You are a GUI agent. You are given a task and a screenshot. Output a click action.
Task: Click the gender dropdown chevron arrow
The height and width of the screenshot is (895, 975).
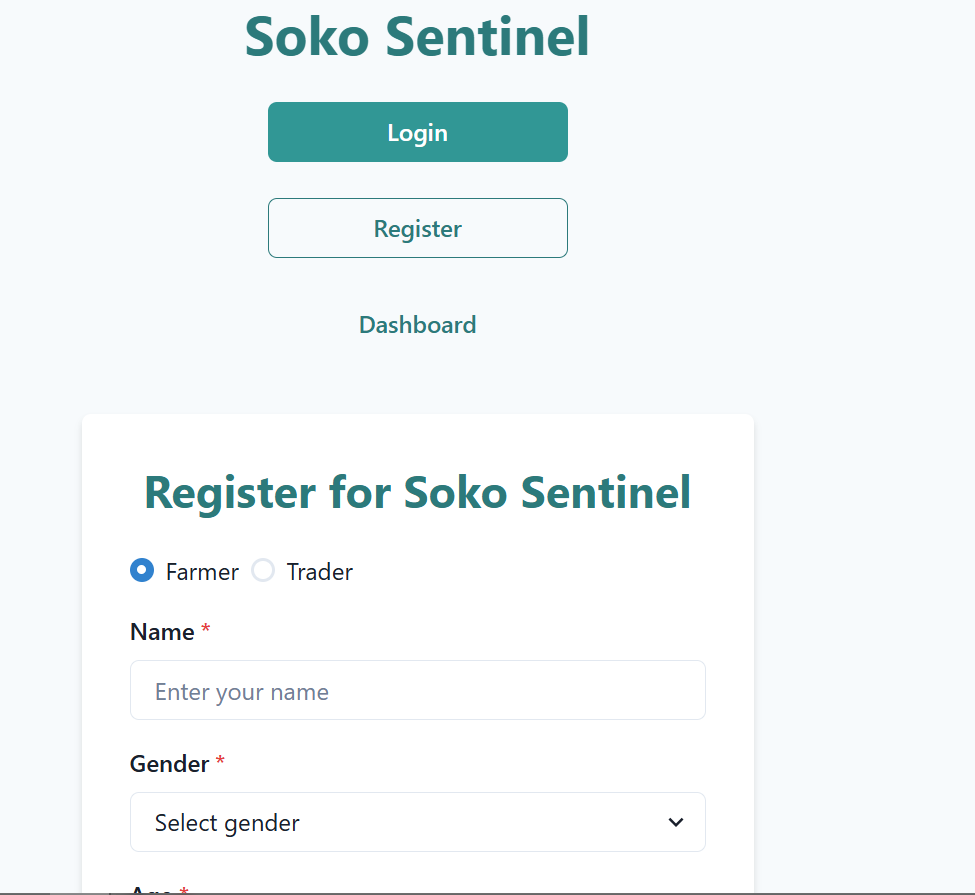pos(676,822)
